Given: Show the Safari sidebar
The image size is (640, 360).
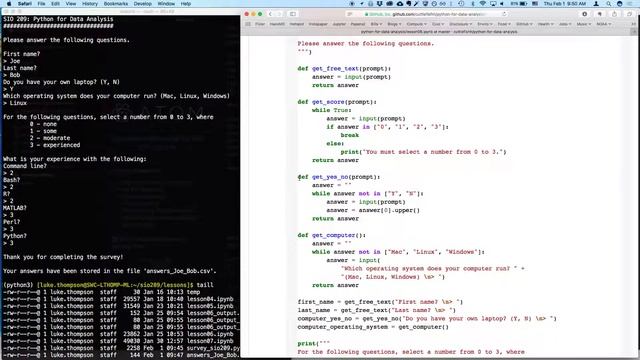Looking at the screenshot, I should 293,14.
